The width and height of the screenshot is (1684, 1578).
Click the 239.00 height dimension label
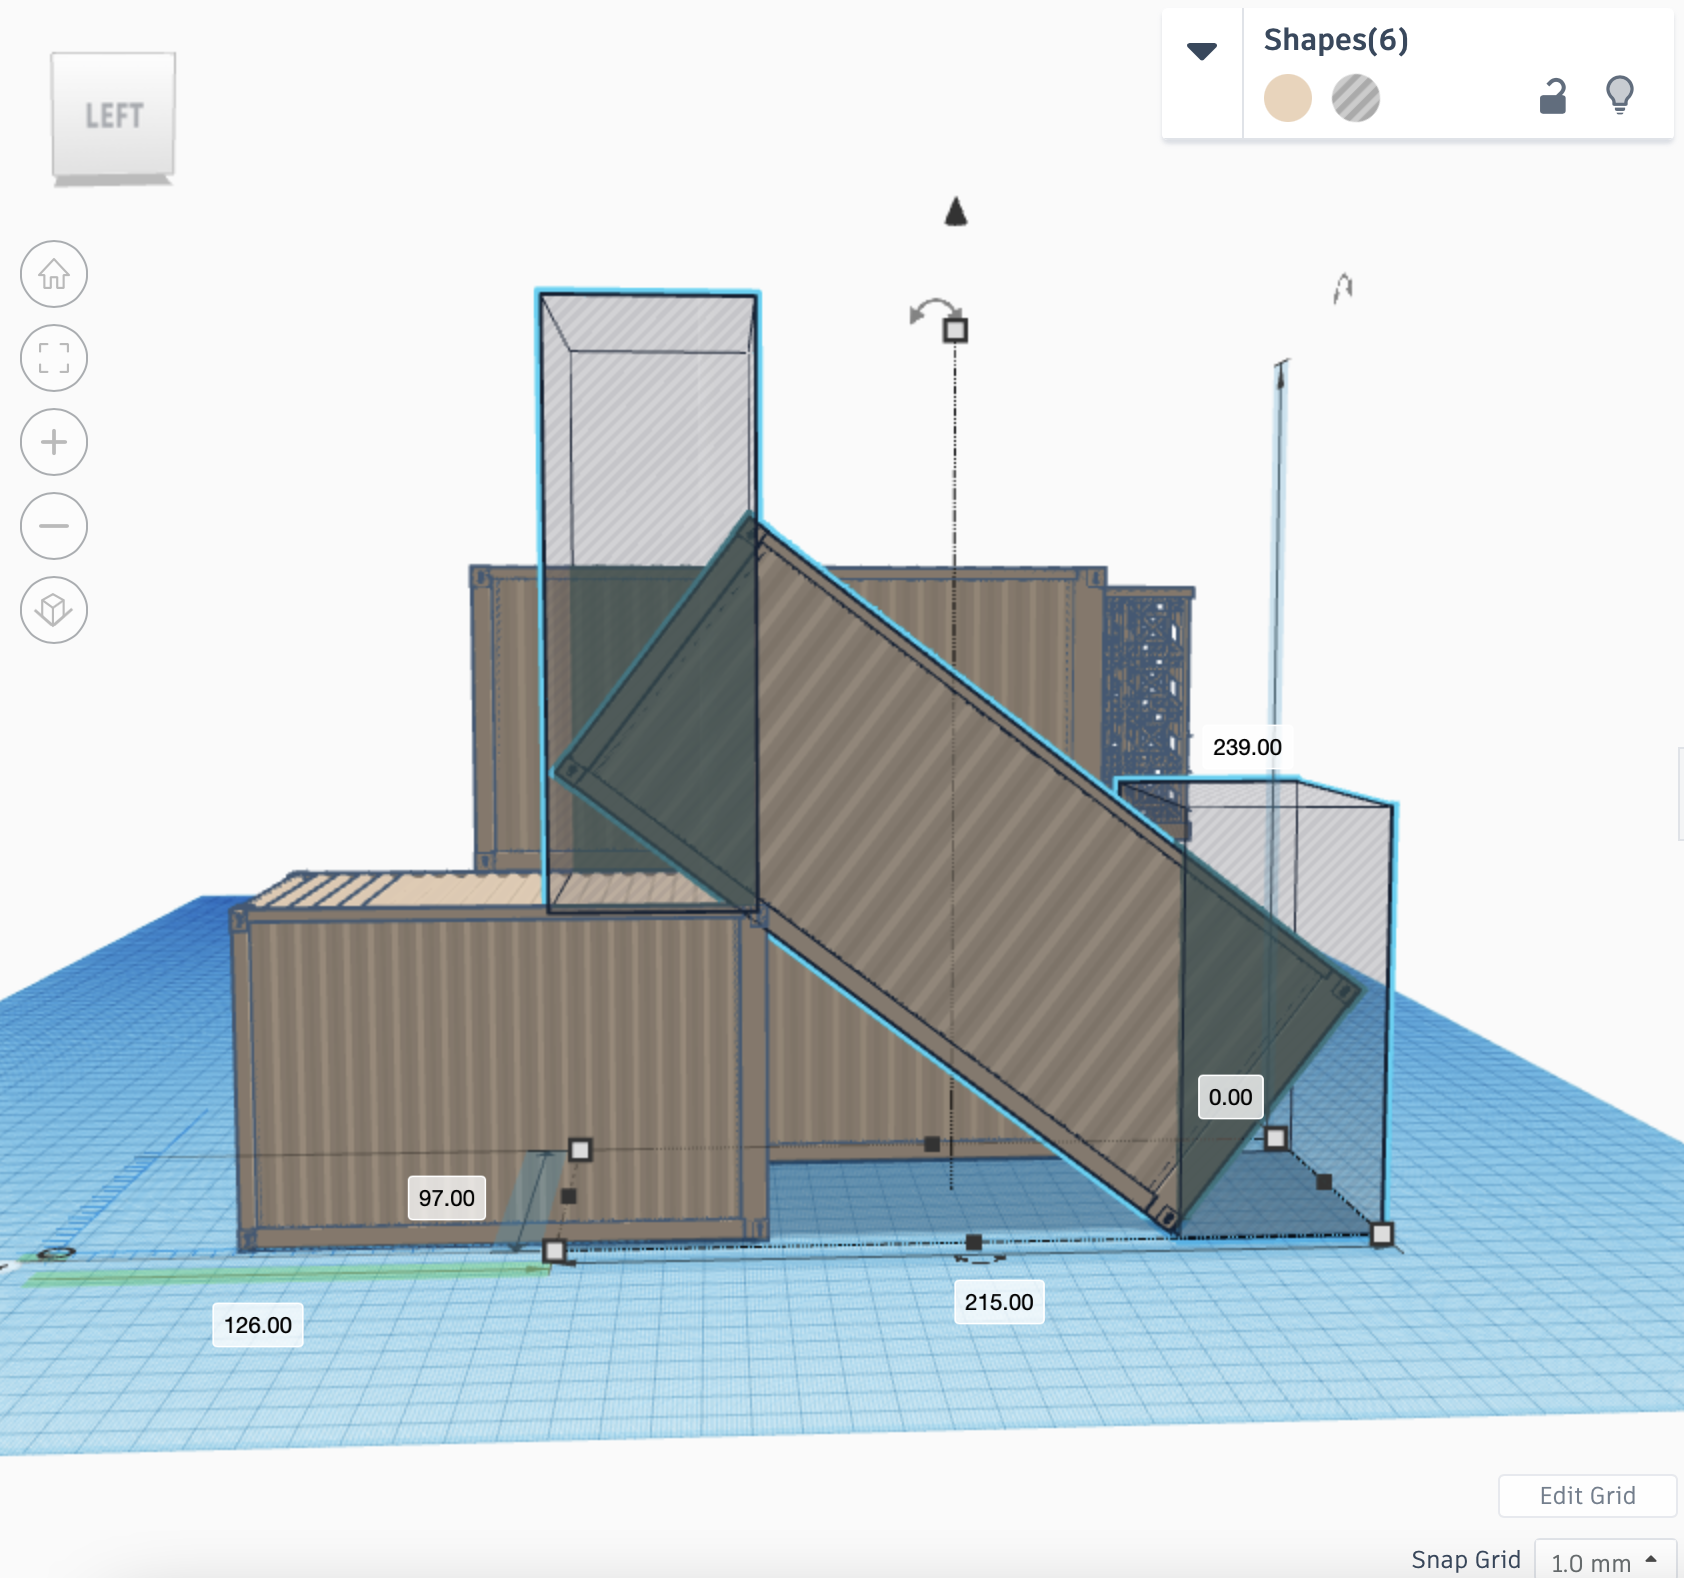tap(1247, 747)
